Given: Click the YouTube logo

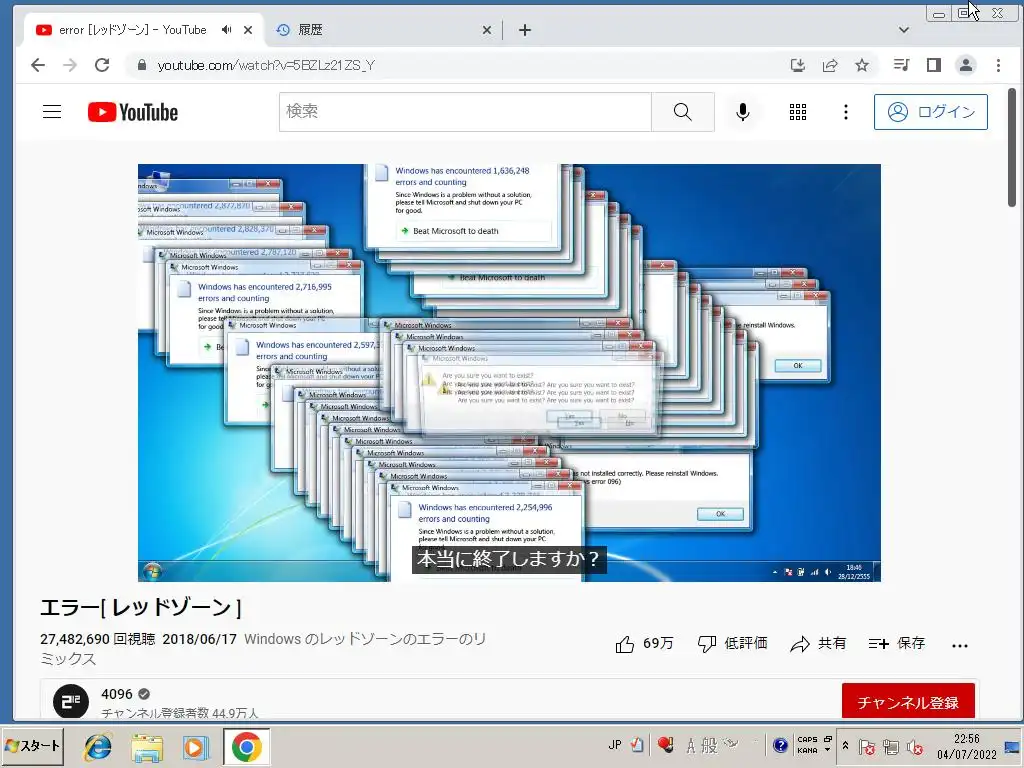Looking at the screenshot, I should pyautogui.click(x=133, y=112).
